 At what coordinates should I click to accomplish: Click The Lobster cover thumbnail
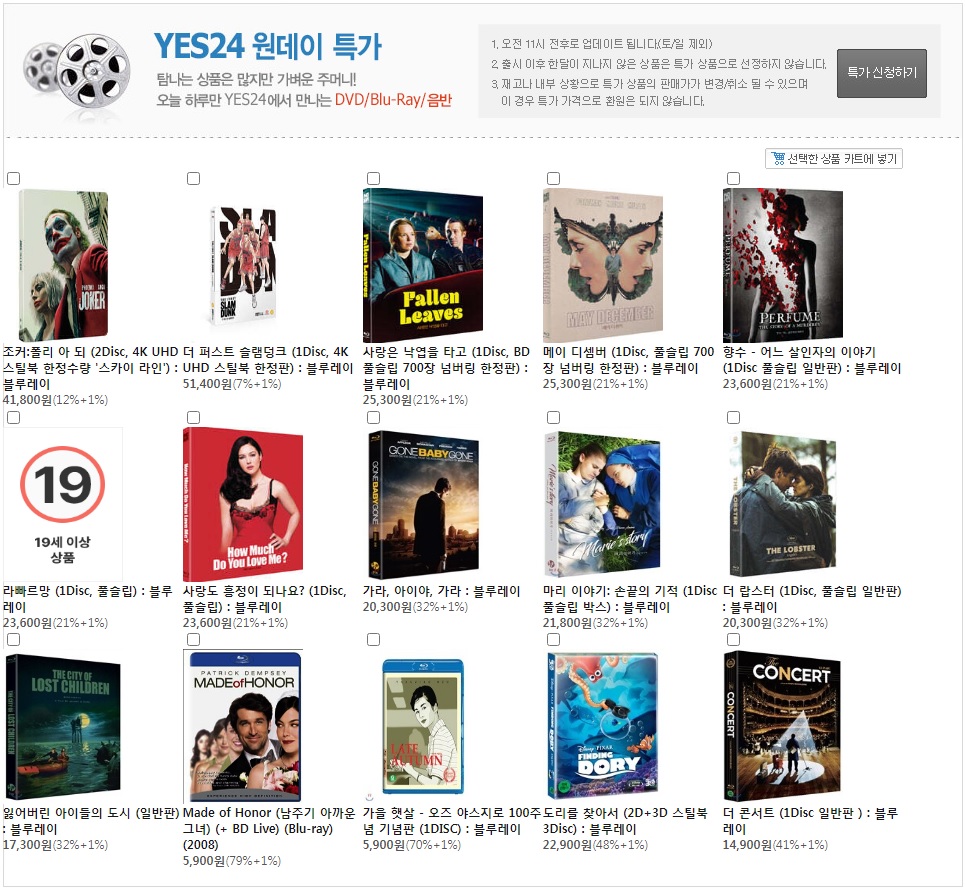782,504
